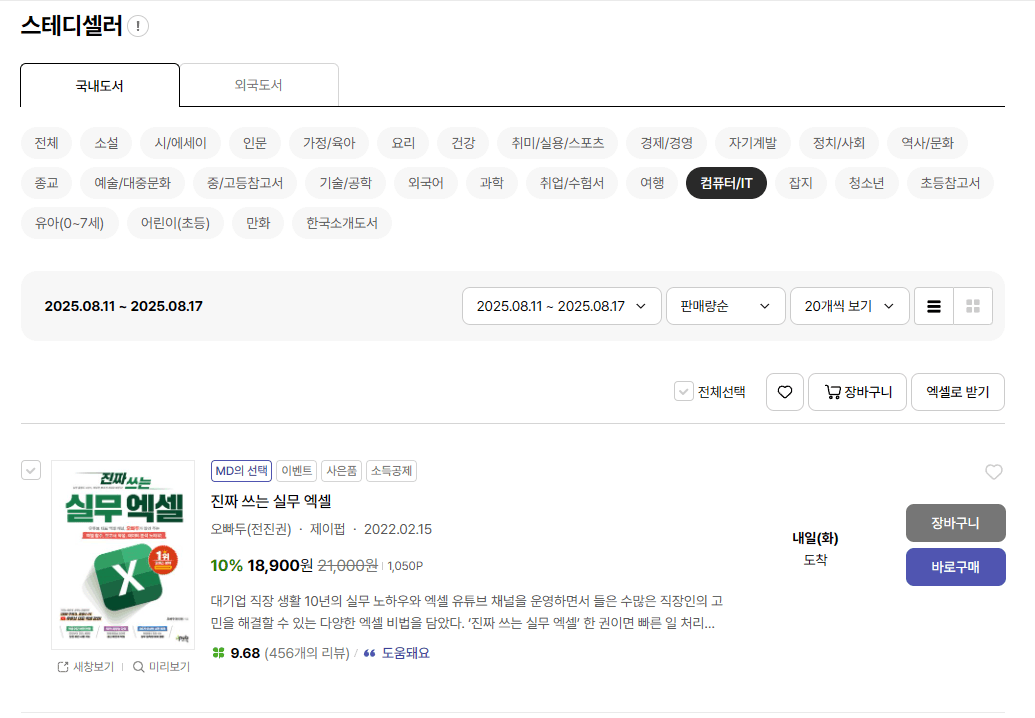Select the 국내도서 tab
Screen dimensions: 1035x718
point(100,85)
